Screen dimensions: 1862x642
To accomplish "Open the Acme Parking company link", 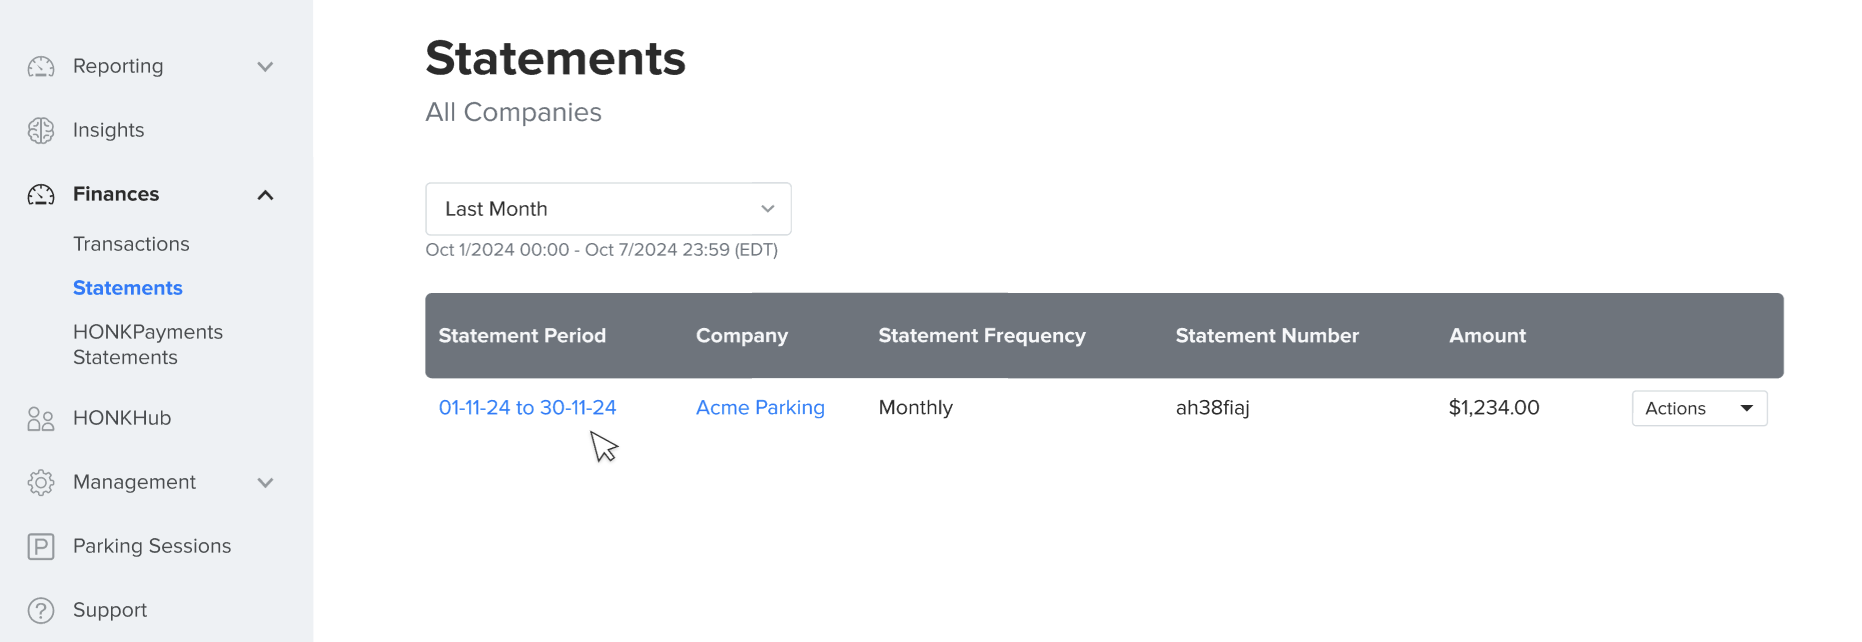I will 760,407.
